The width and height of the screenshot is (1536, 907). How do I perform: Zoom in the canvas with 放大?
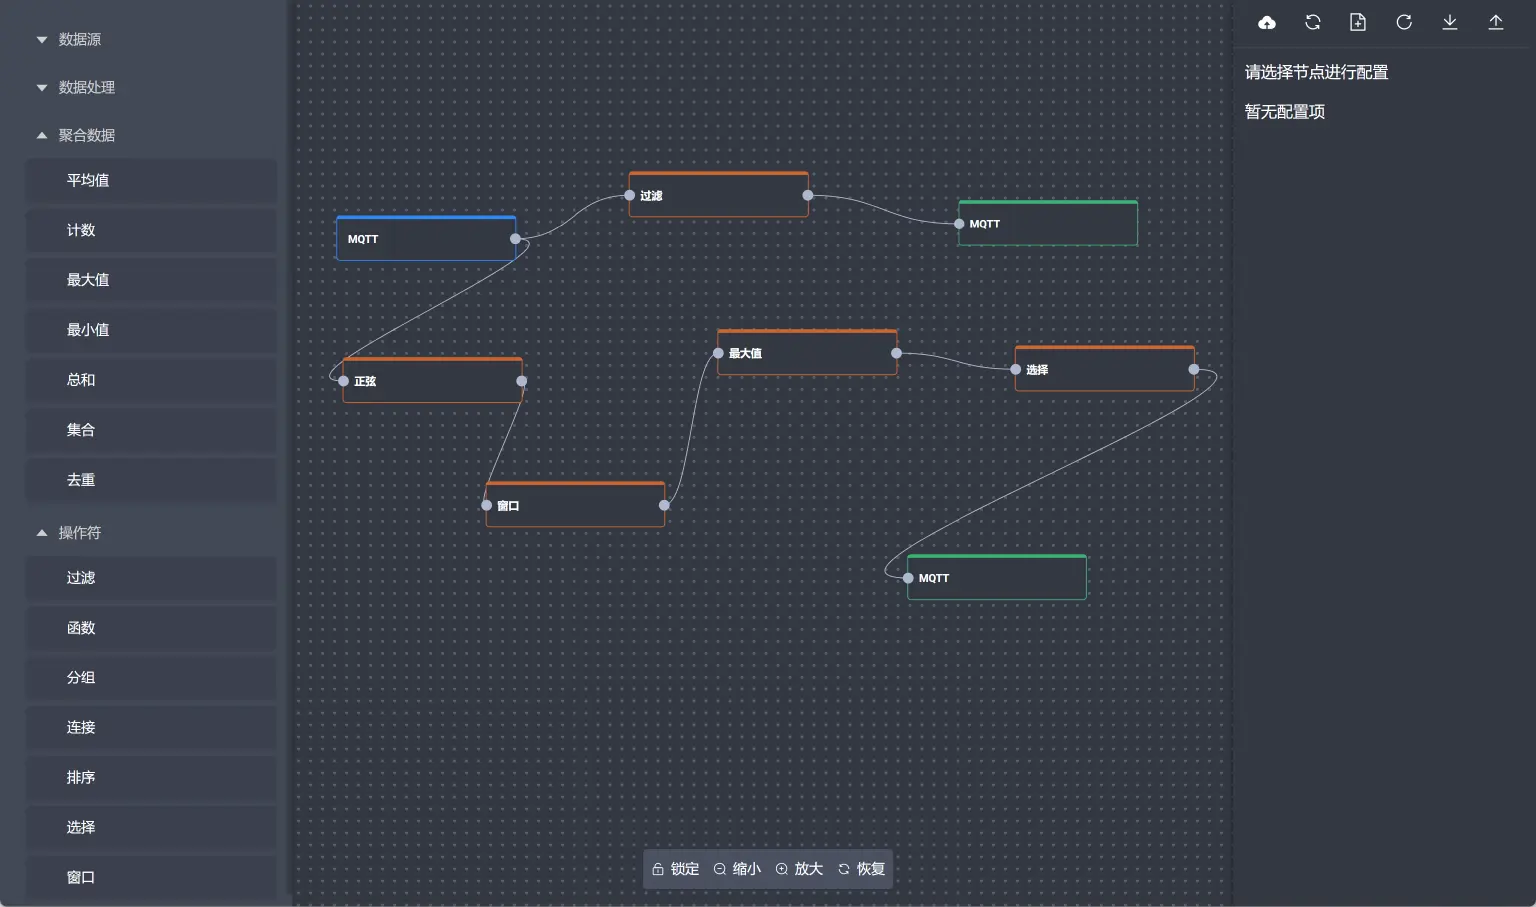[799, 869]
